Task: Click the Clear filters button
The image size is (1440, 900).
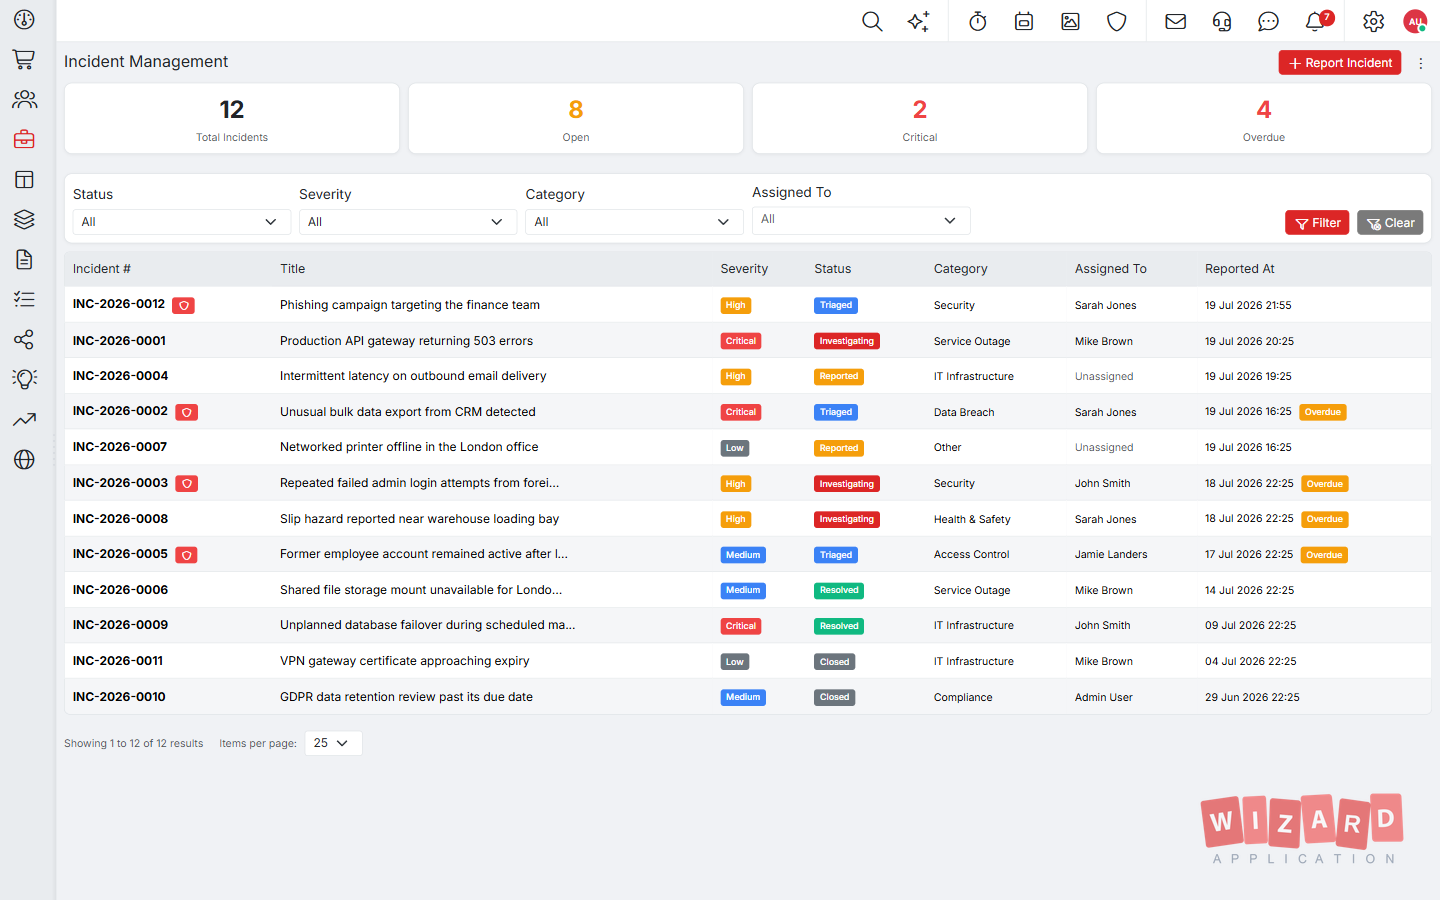Action: tap(1390, 223)
